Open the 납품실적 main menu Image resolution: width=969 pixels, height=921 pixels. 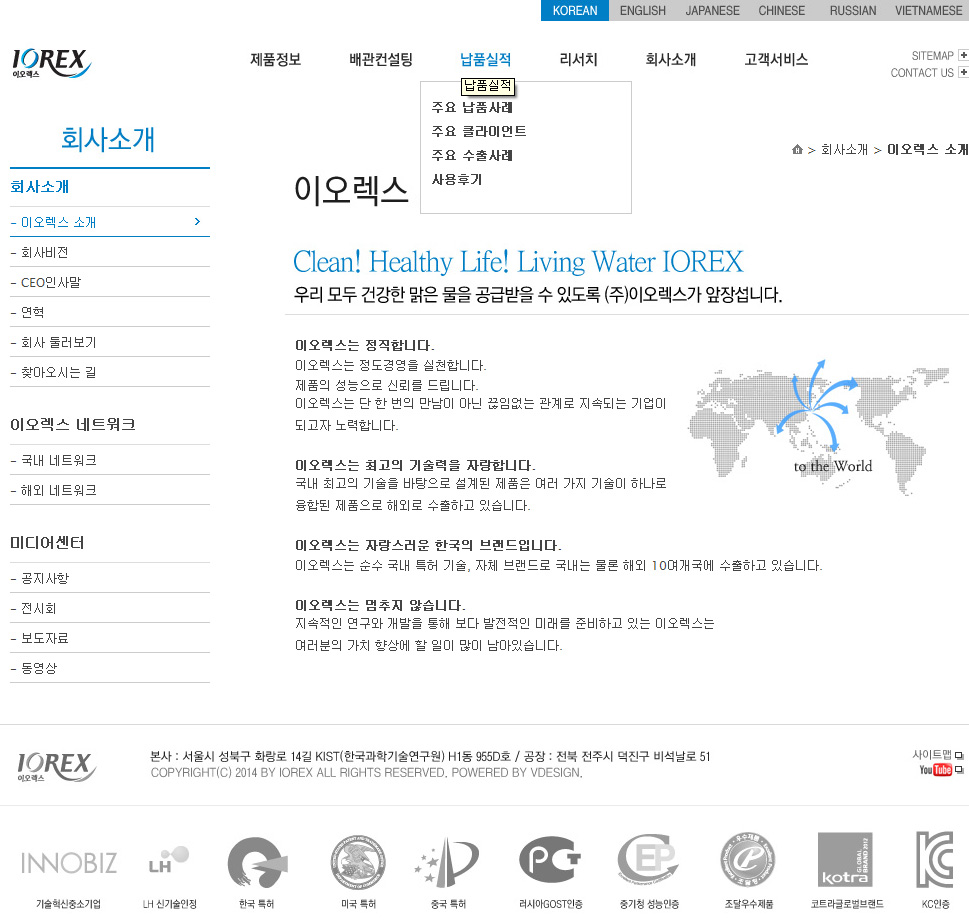coord(486,59)
